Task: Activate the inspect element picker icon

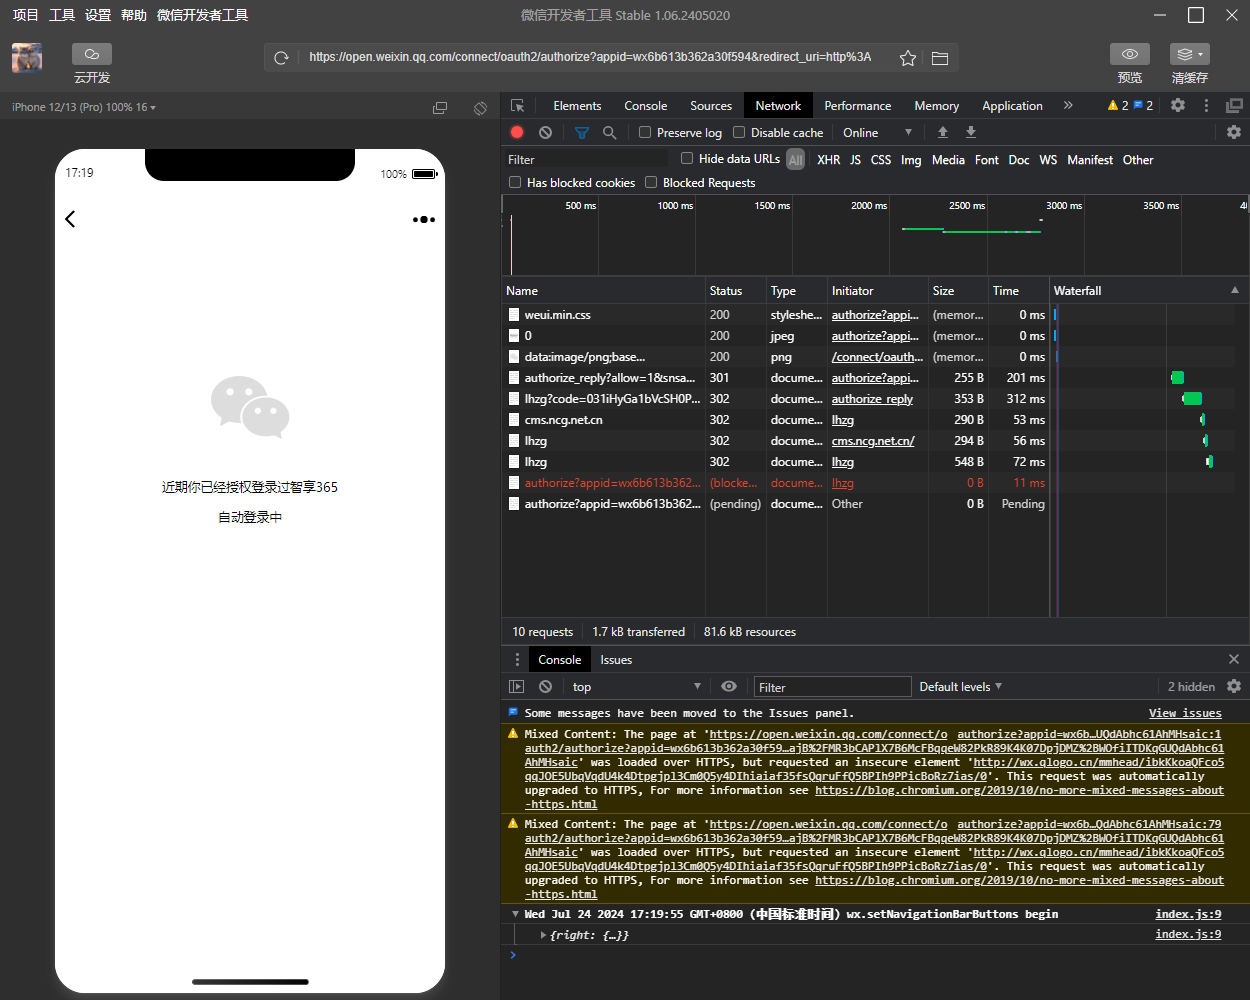Action: click(x=517, y=106)
